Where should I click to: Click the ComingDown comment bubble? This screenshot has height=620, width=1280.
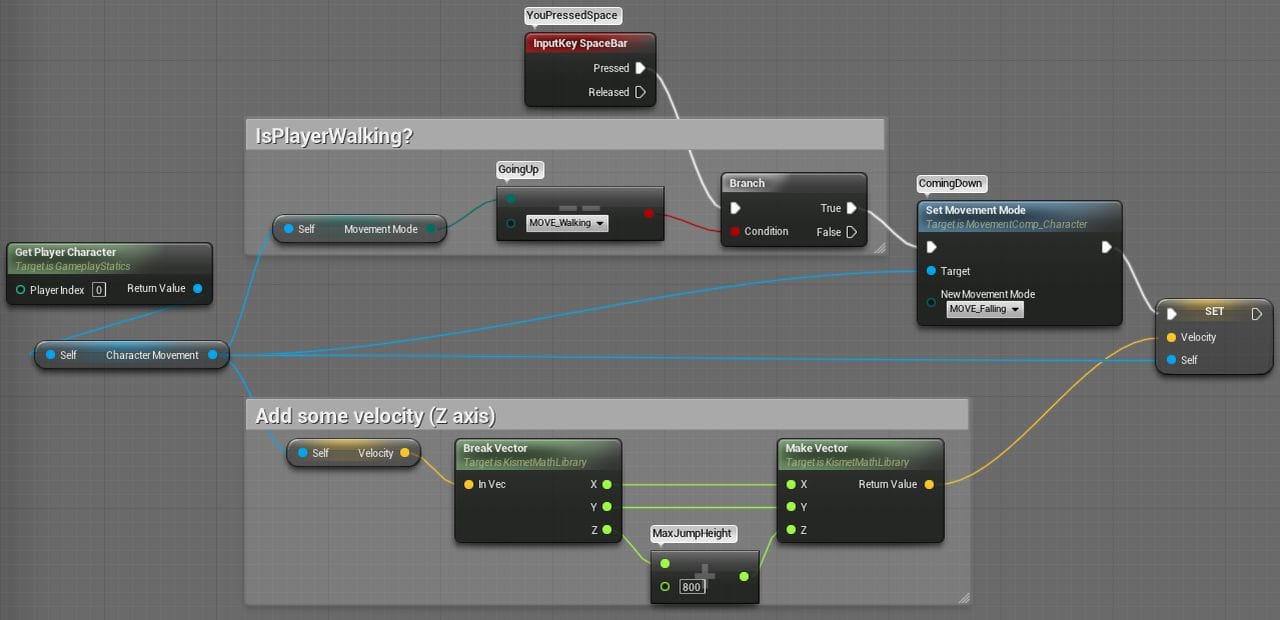click(952, 184)
